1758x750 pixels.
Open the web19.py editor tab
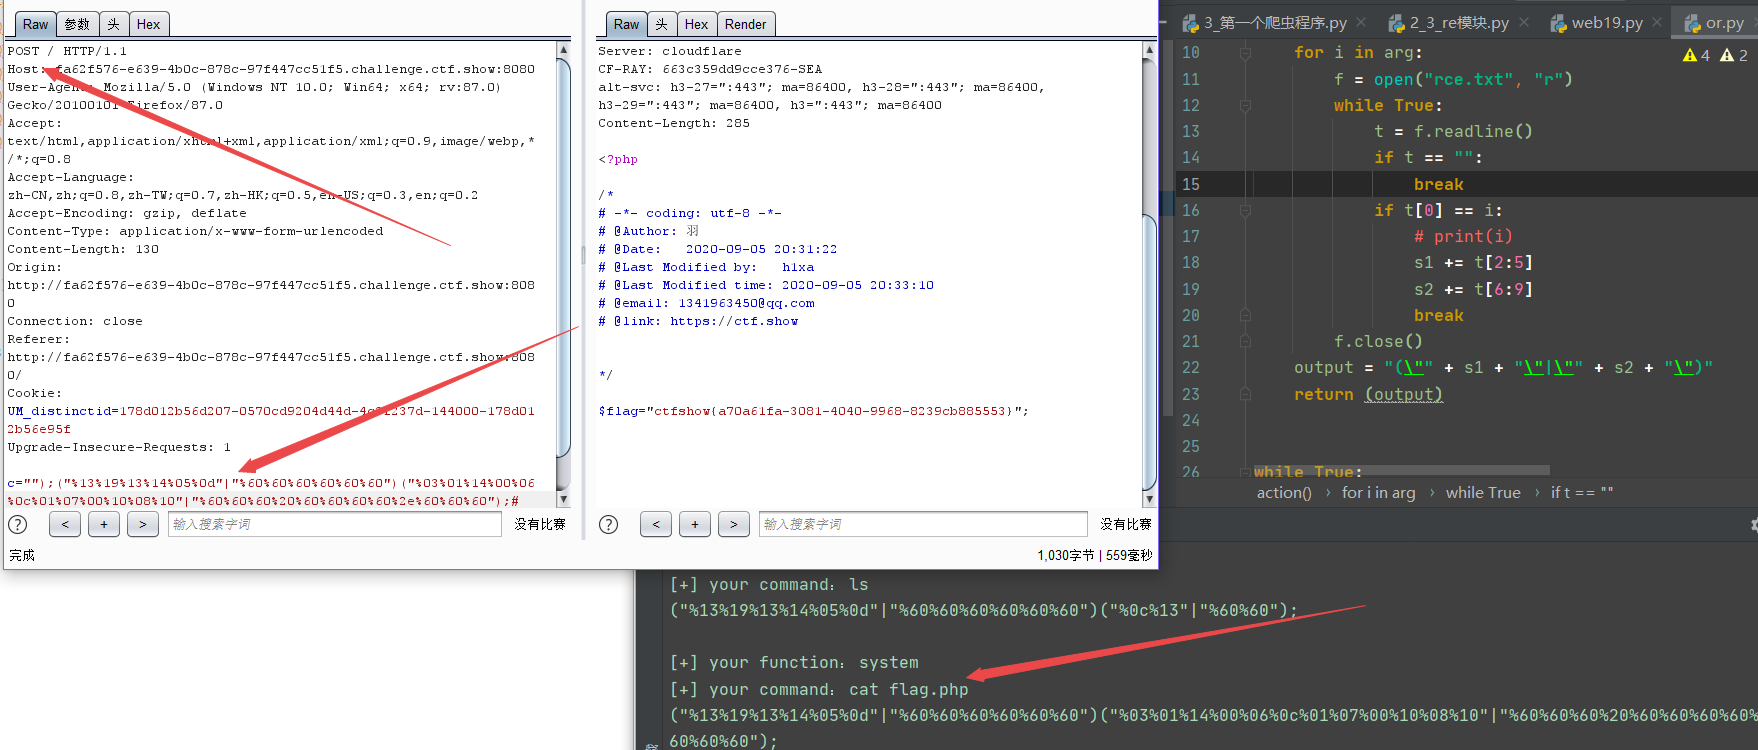coord(1596,22)
